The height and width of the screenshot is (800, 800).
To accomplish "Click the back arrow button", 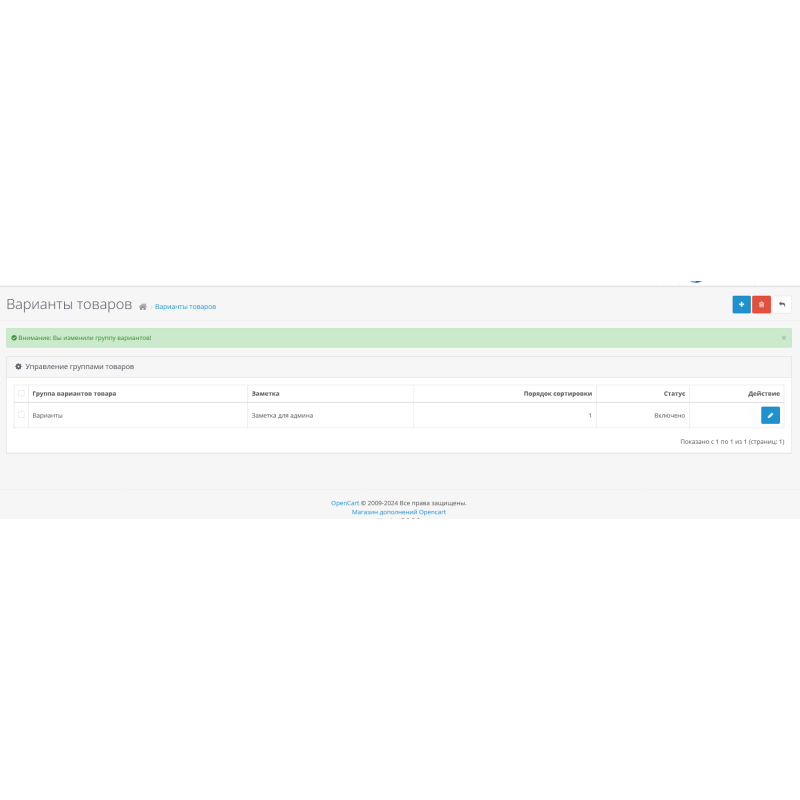I will coord(782,304).
